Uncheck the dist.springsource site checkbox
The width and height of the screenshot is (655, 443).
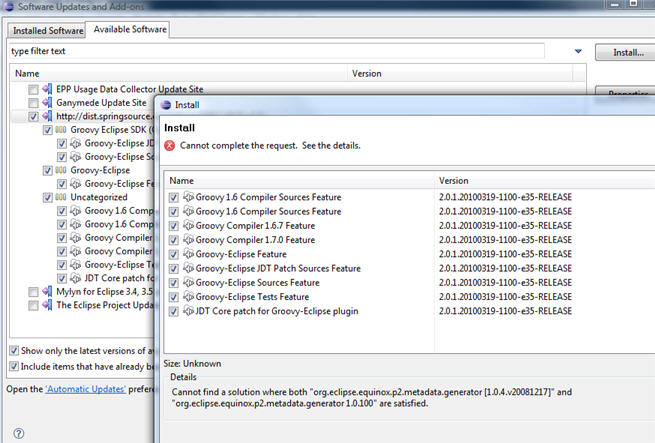coord(33,117)
